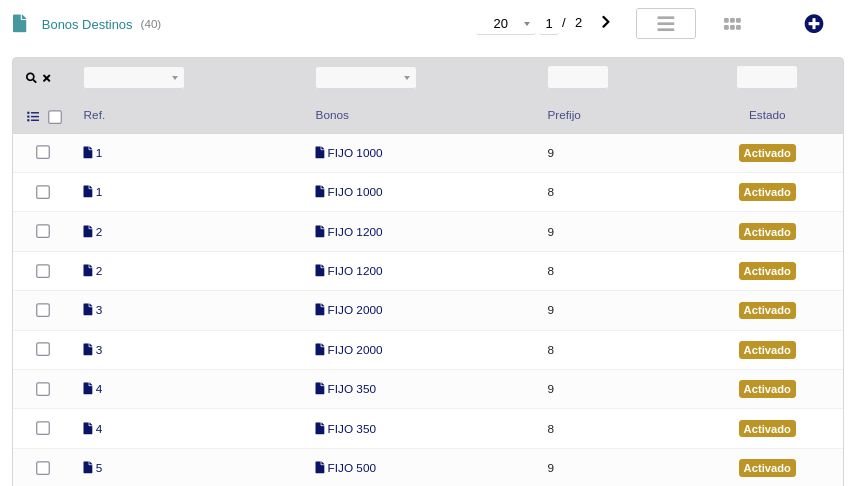Toggle the select-all checkbox in header
The height and width of the screenshot is (486, 855).
pos(55,117)
